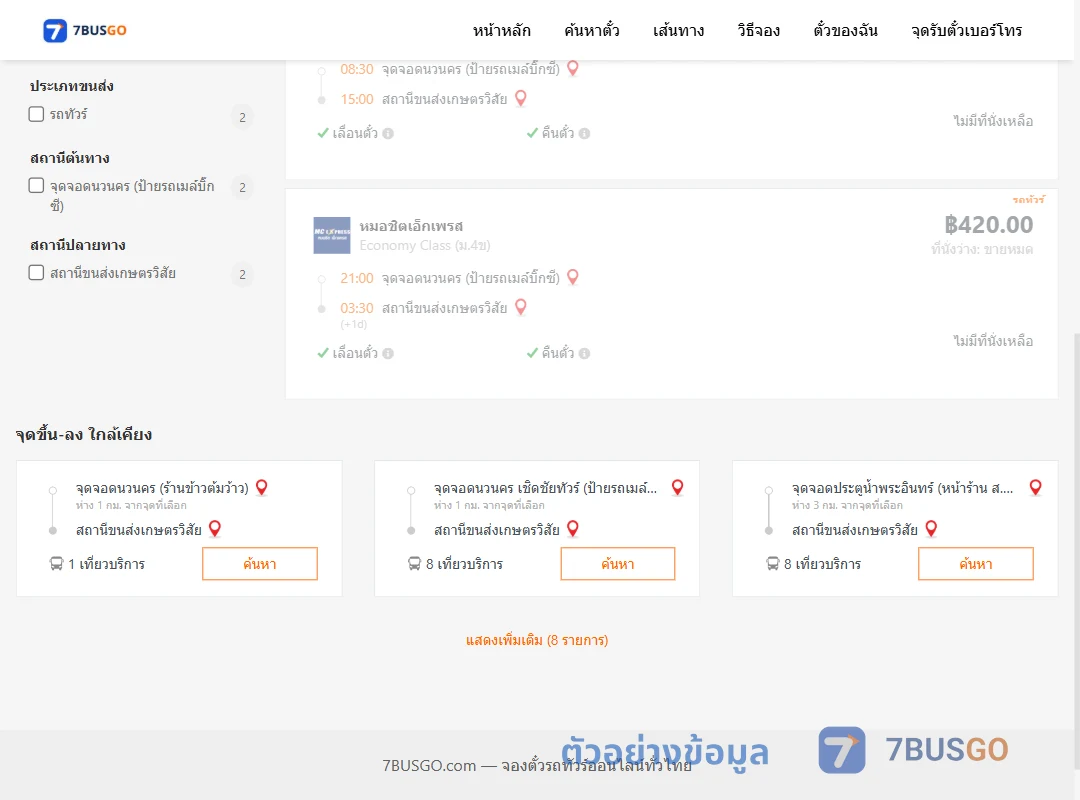Open the หน้าหลัก menu item
The image size is (1080, 800).
tap(501, 30)
